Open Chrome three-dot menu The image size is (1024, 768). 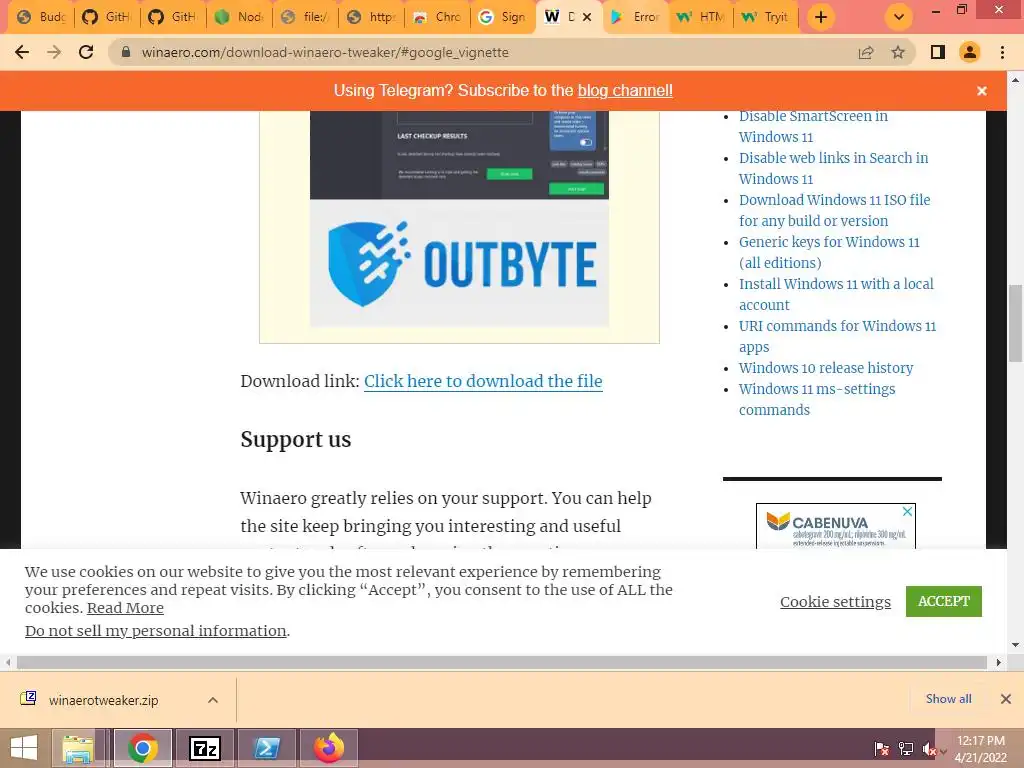pos(1002,52)
